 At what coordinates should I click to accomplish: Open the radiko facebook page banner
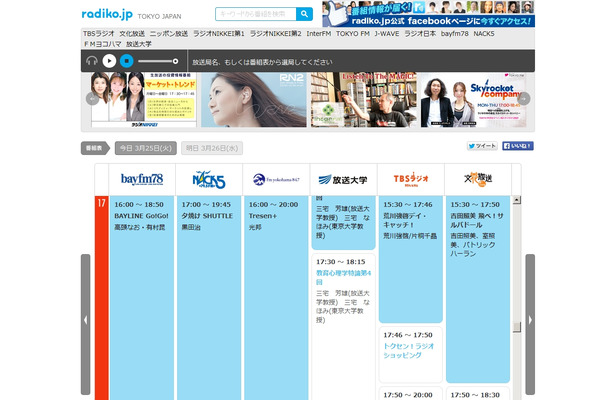pyautogui.click(x=428, y=14)
